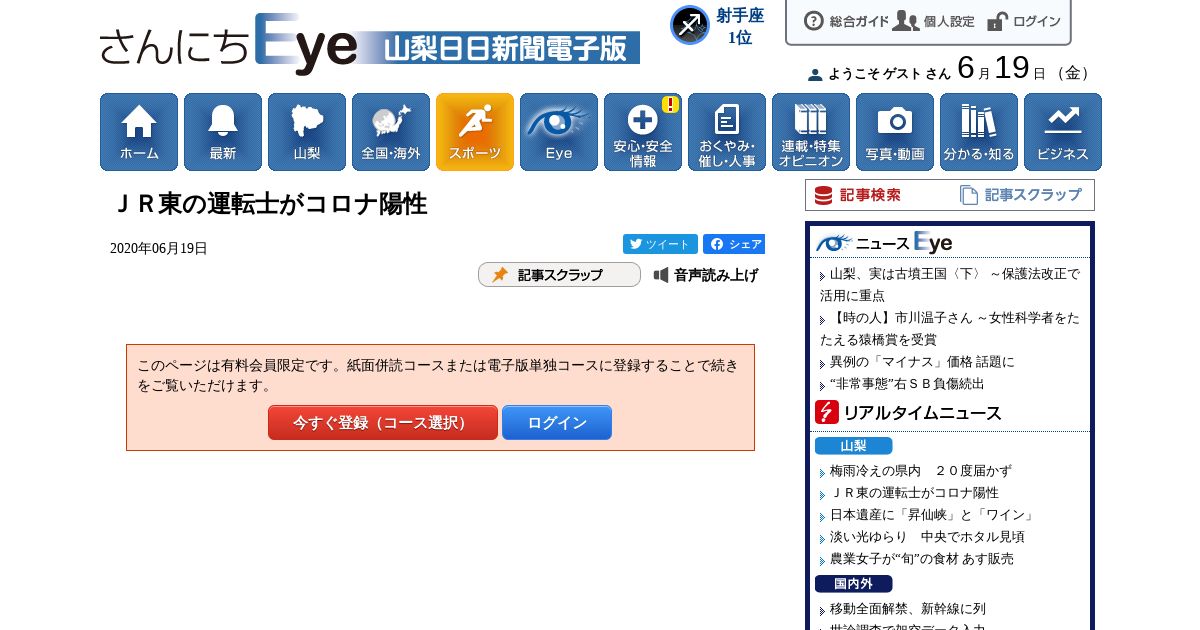Click the ニュースEye section heading
1200x630 pixels.
(884, 243)
